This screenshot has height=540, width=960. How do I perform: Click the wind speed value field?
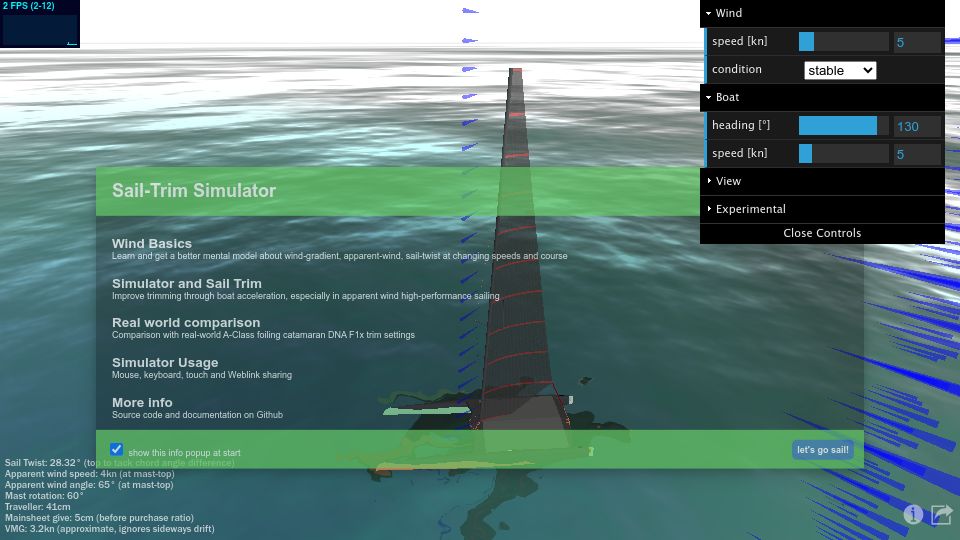tap(917, 42)
